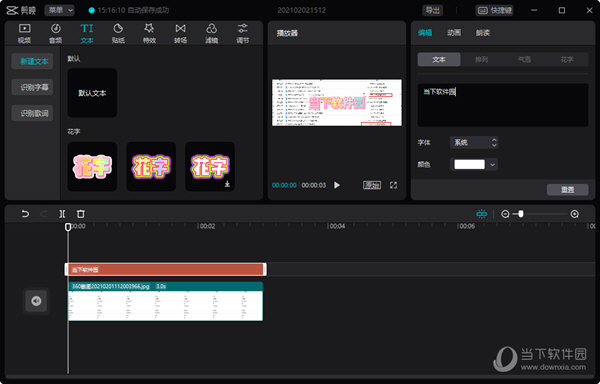Select the 文本 (Text) tool tab
600x384 pixels.
[87, 33]
